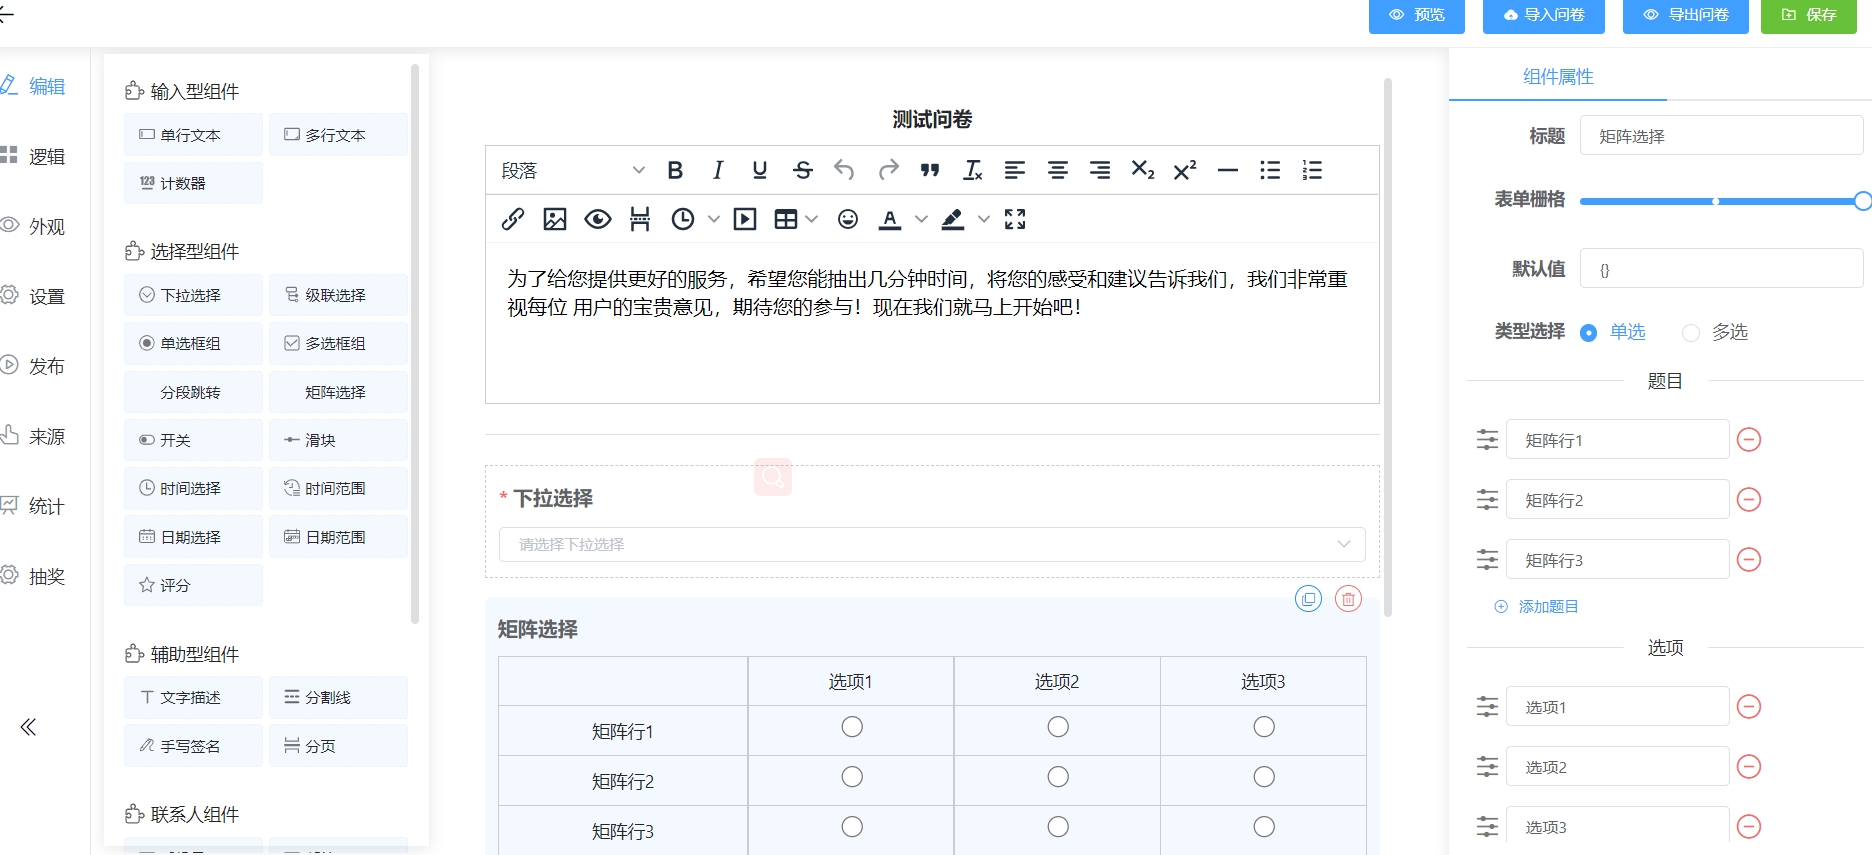Center align text
Image resolution: width=1872 pixels, height=855 pixels.
click(x=1058, y=170)
